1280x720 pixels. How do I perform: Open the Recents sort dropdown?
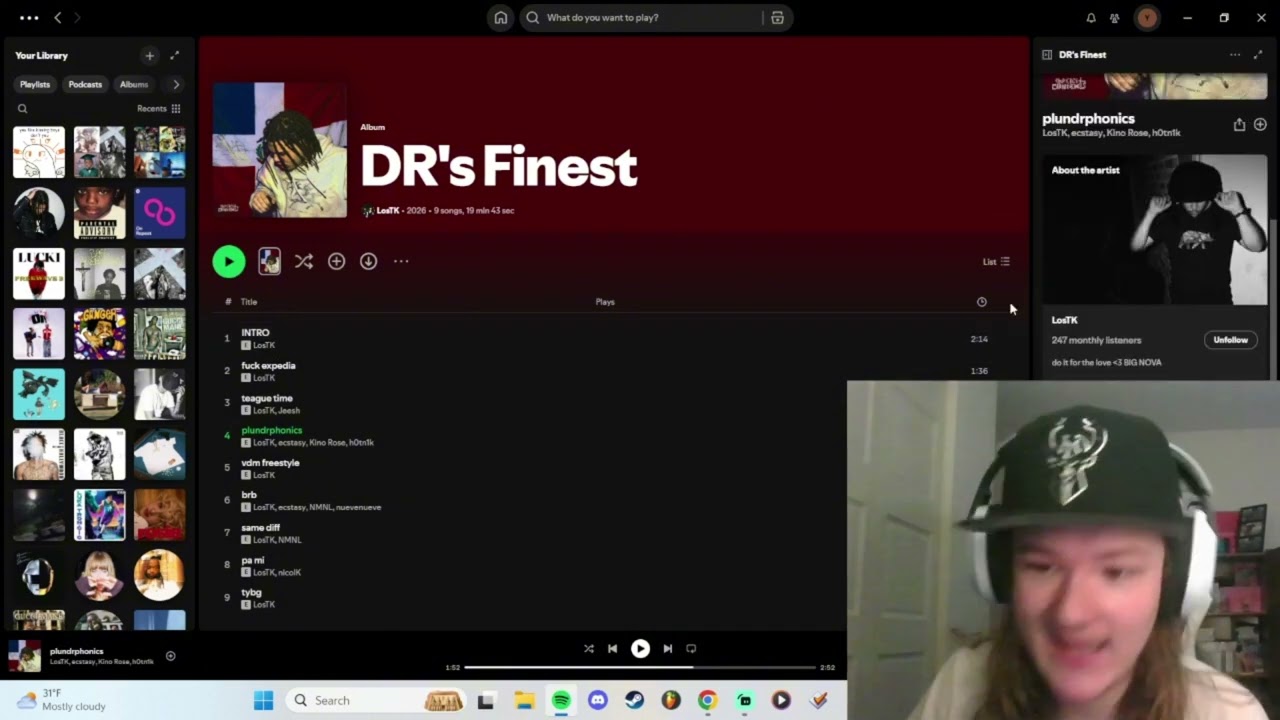pos(159,108)
